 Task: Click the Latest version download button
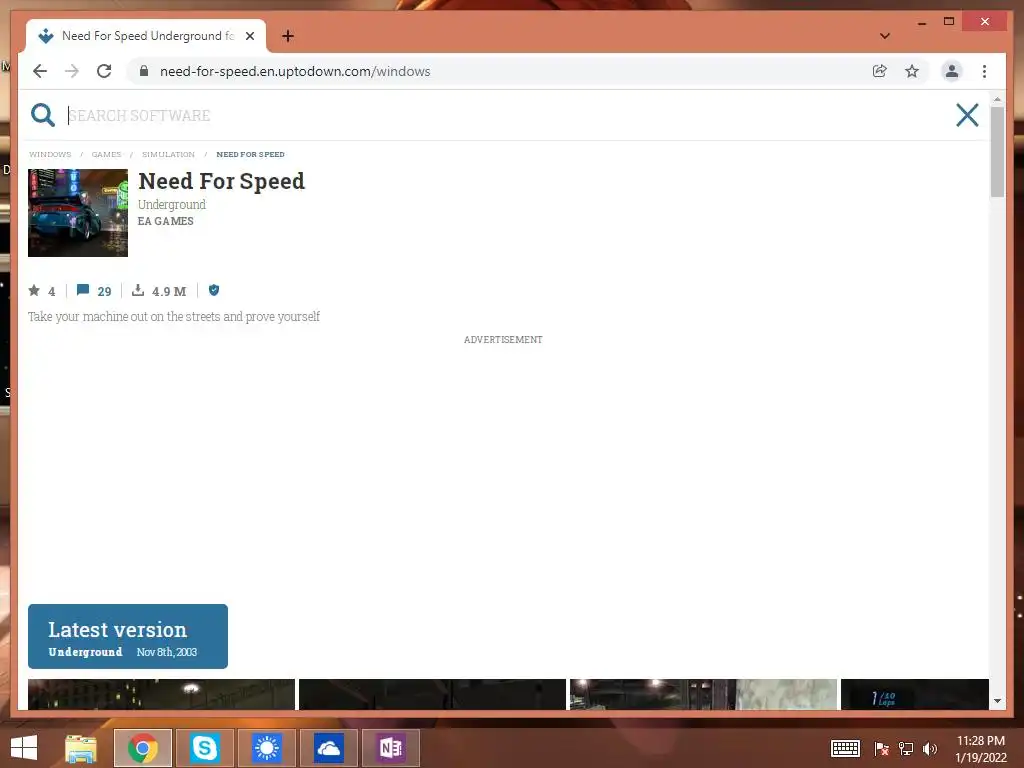point(128,636)
